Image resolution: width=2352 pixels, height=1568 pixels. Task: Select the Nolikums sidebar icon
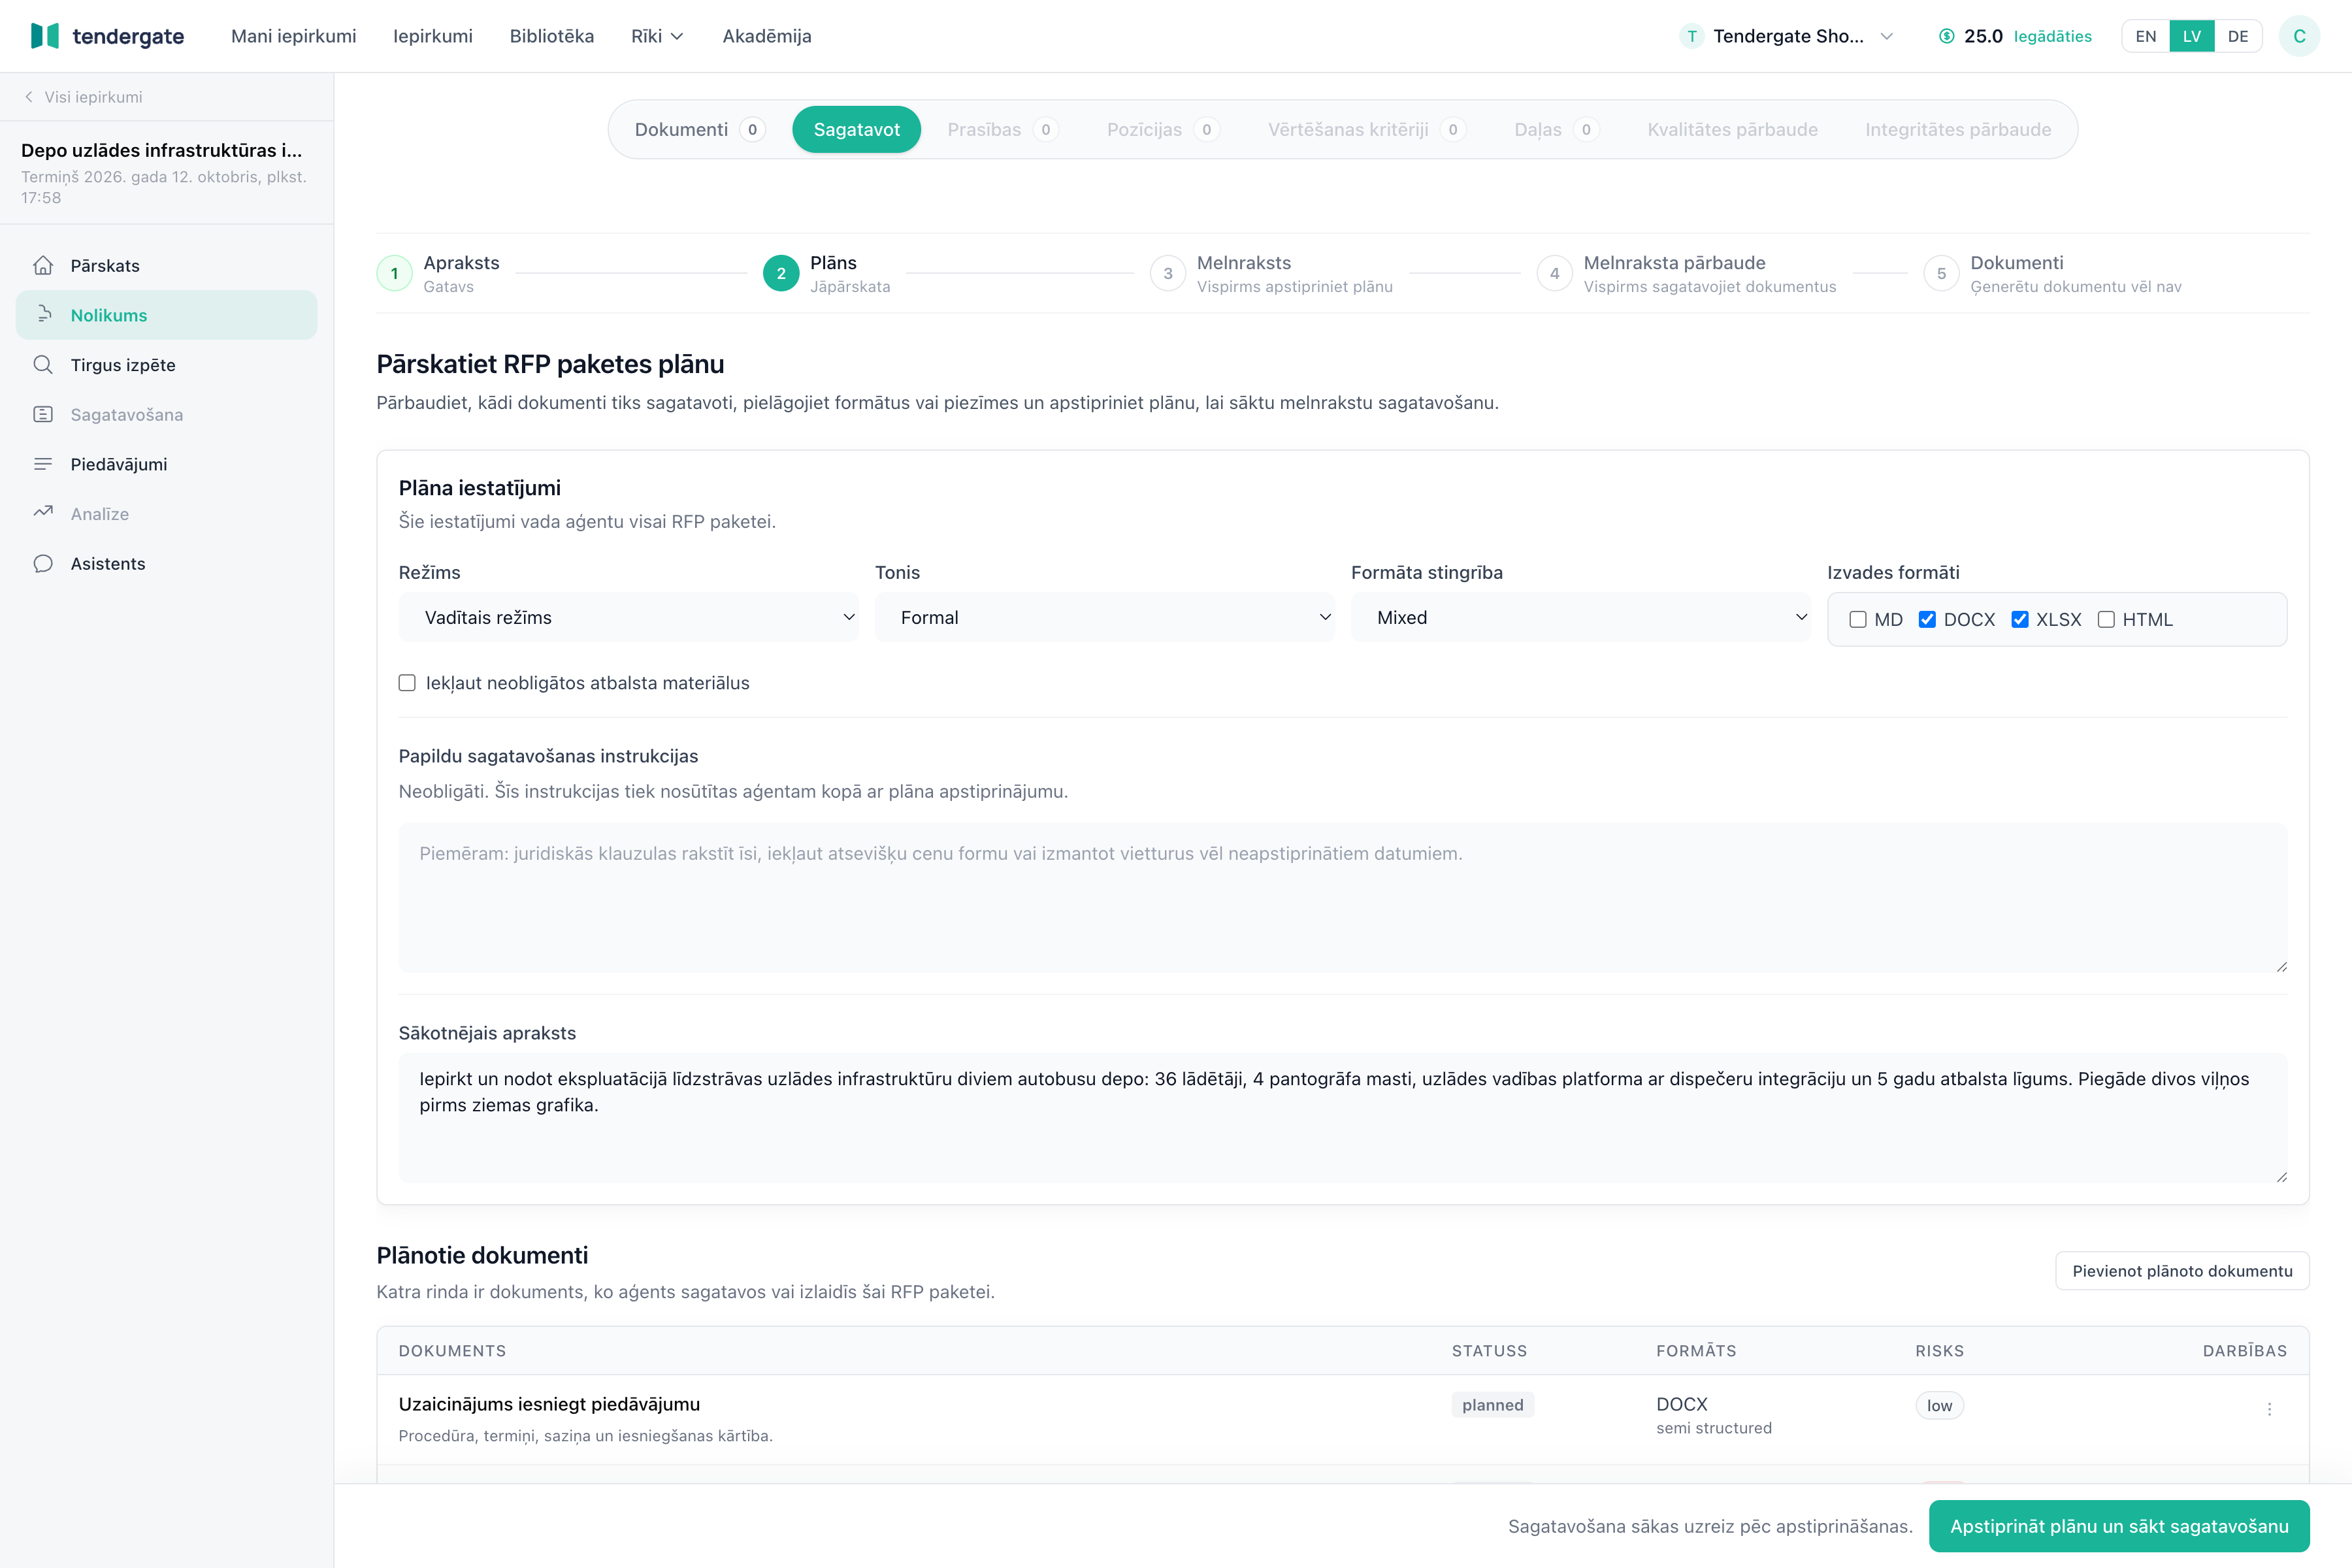tap(43, 315)
